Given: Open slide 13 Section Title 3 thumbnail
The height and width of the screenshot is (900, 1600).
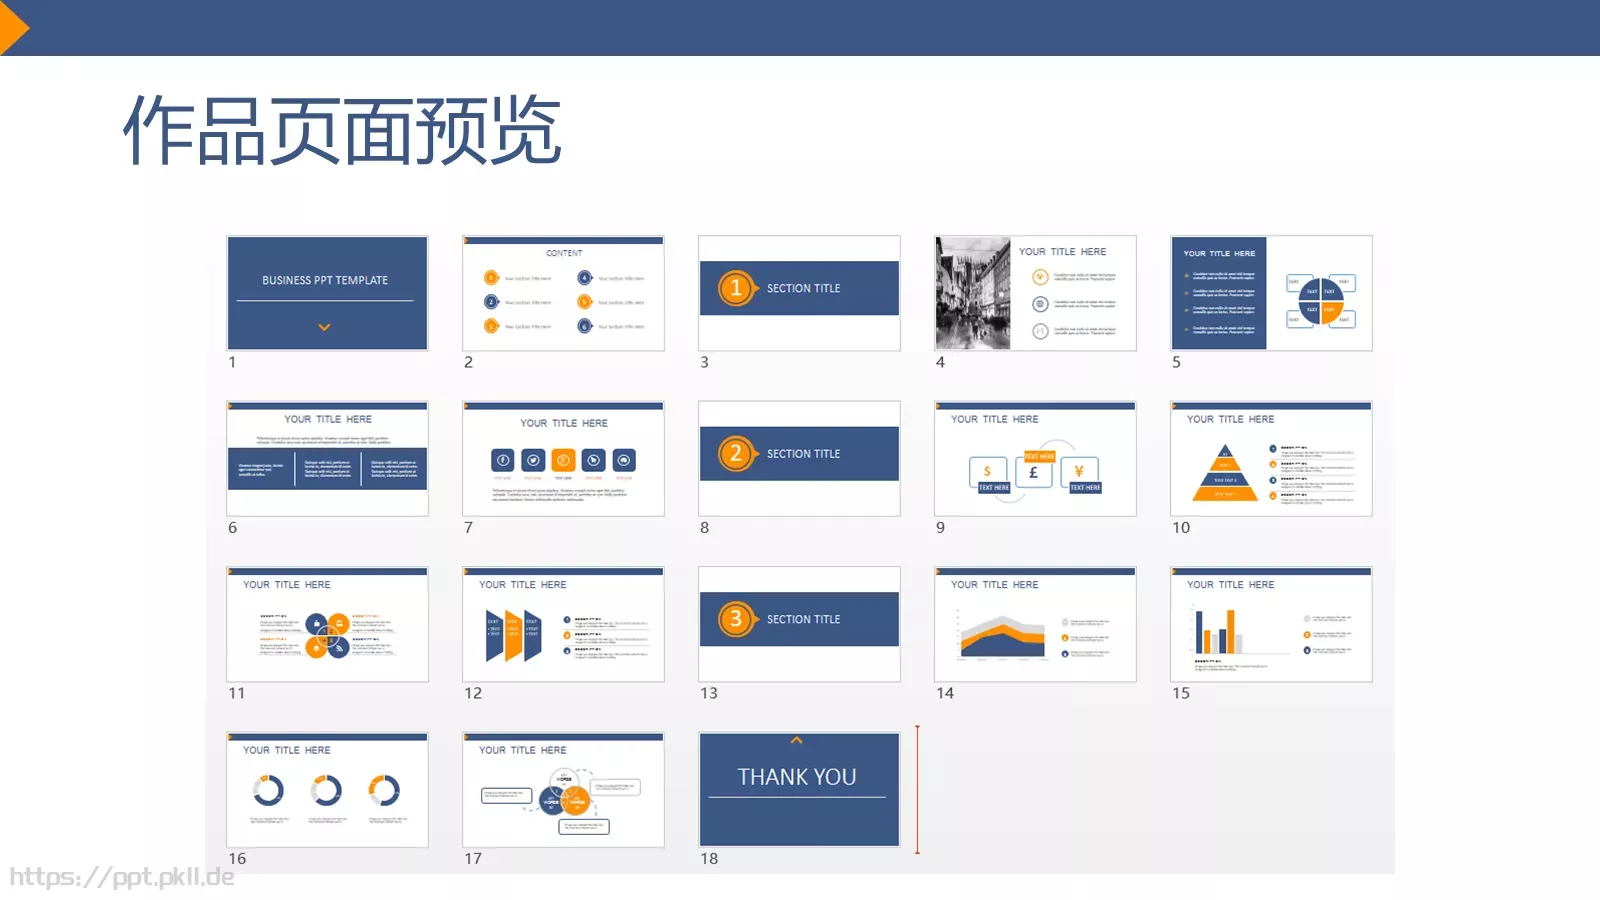Looking at the screenshot, I should pyautogui.click(x=799, y=625).
